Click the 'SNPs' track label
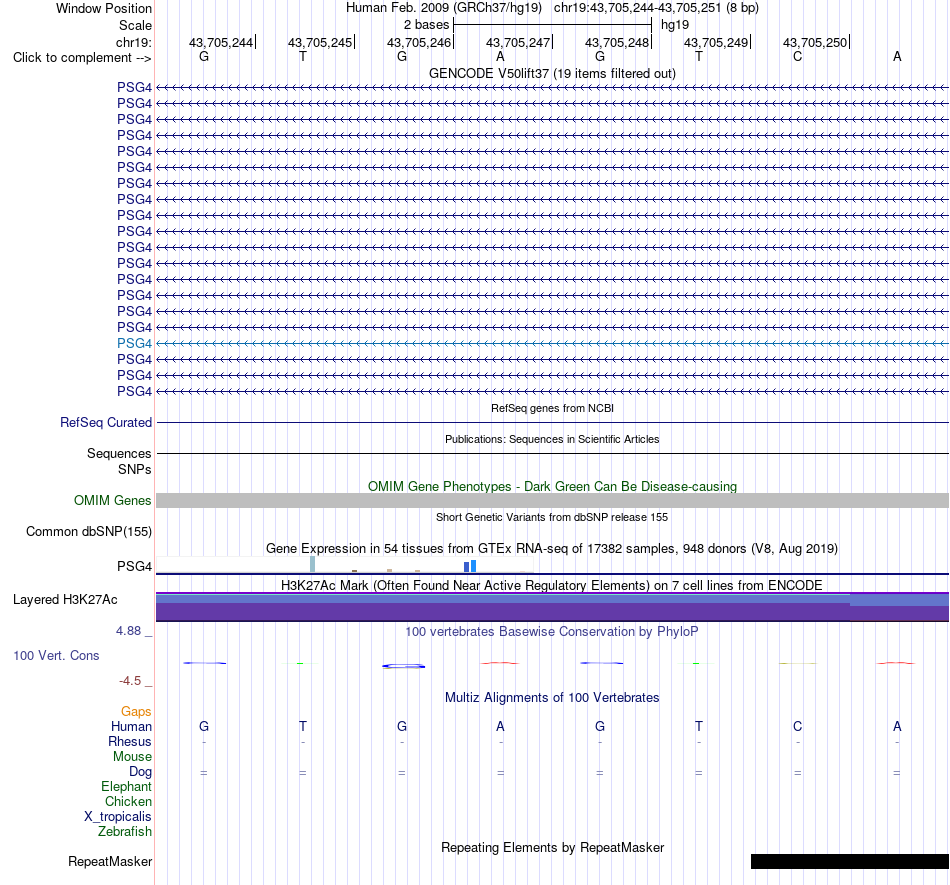 coord(135,469)
